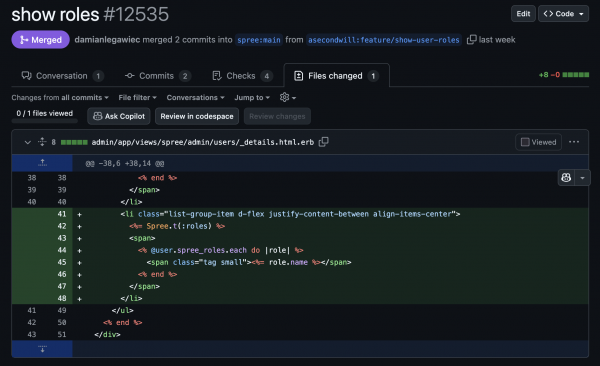Click the add-comment plus on line 41
The height and width of the screenshot is (366, 600).
(80, 214)
